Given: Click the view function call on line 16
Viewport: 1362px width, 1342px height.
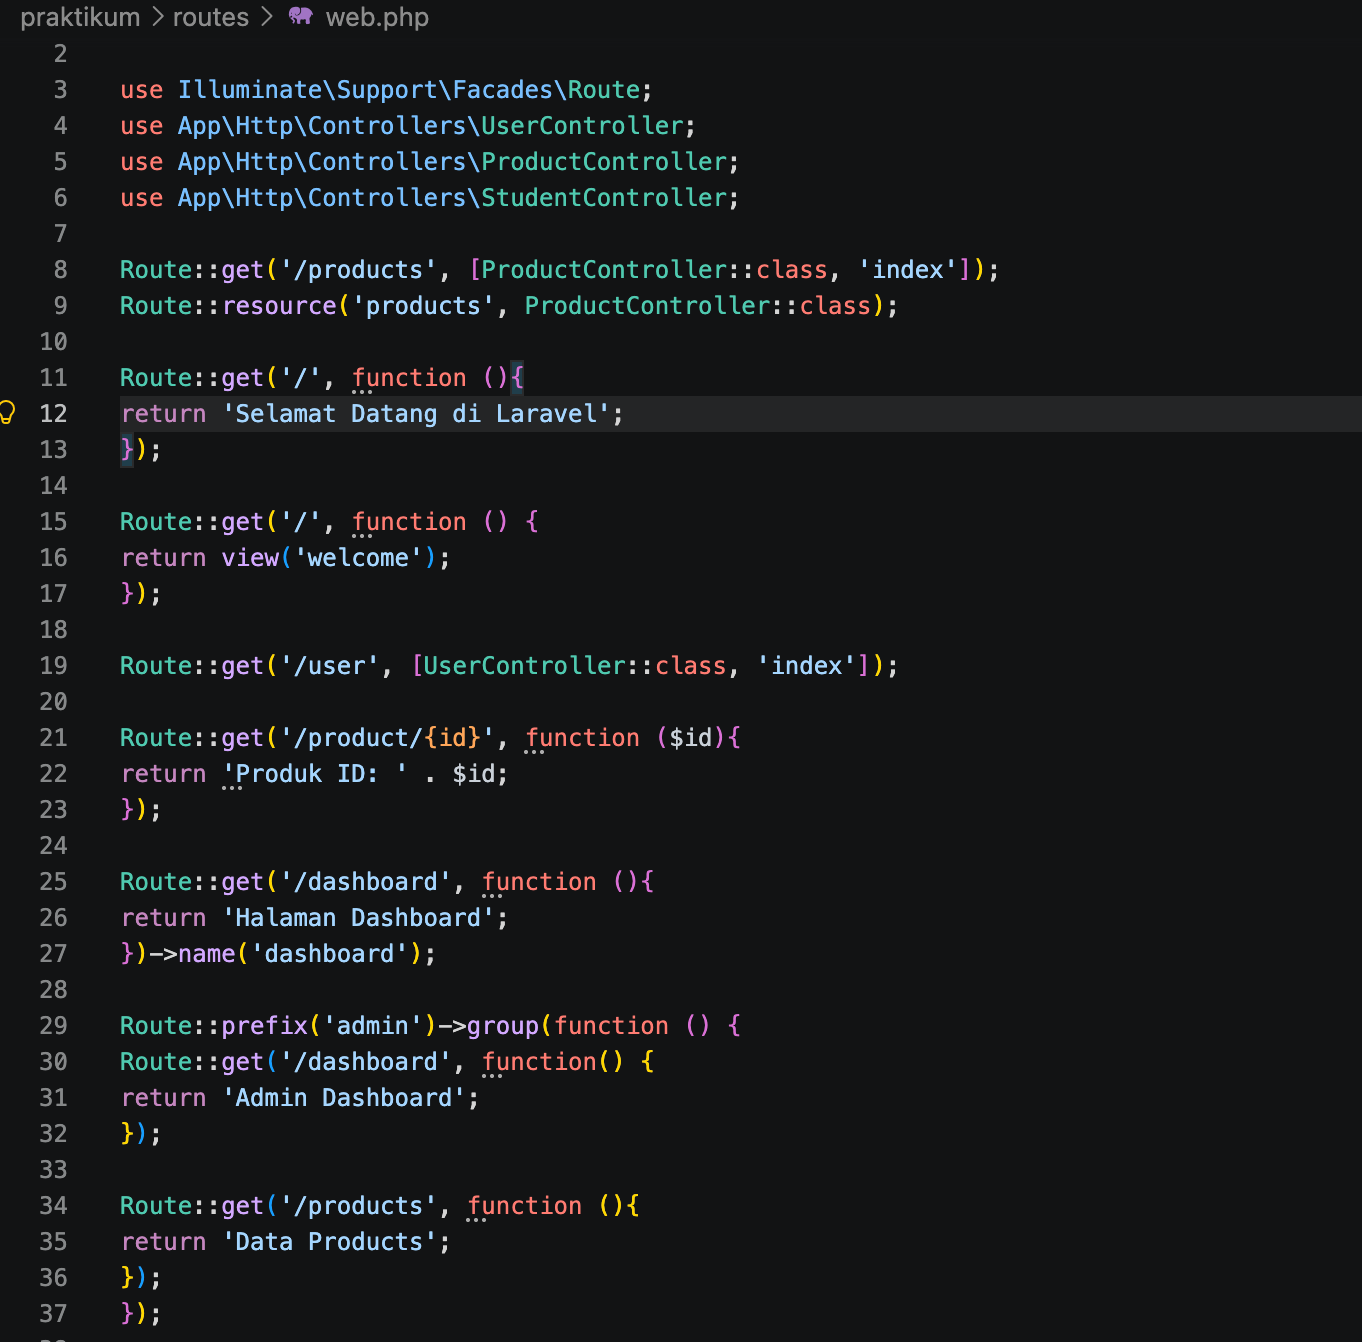Looking at the screenshot, I should click(x=250, y=557).
